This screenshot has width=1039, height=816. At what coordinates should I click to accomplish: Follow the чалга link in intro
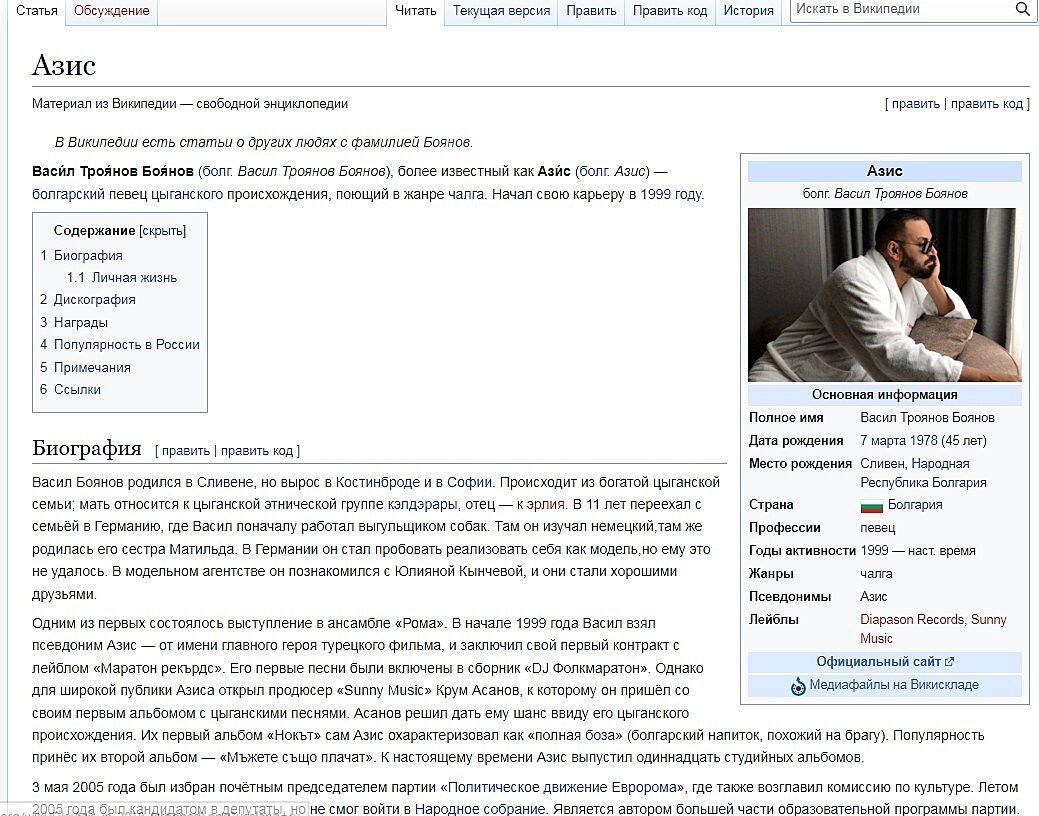[x=466, y=194]
